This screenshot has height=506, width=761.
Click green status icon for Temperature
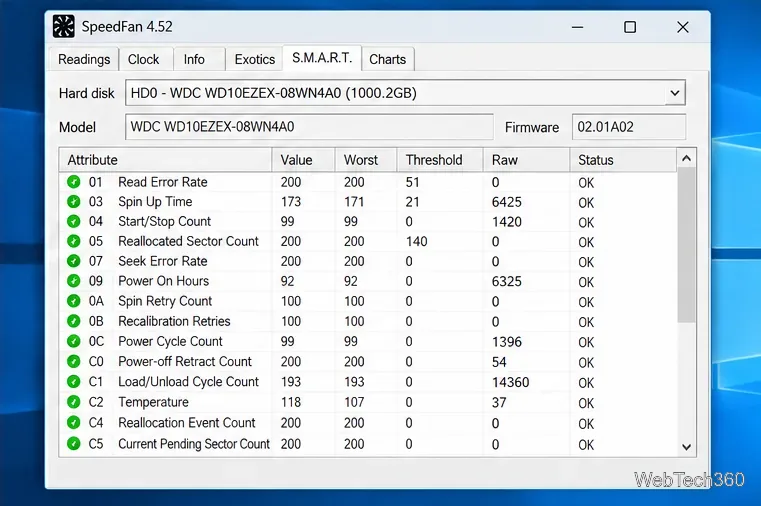point(74,402)
